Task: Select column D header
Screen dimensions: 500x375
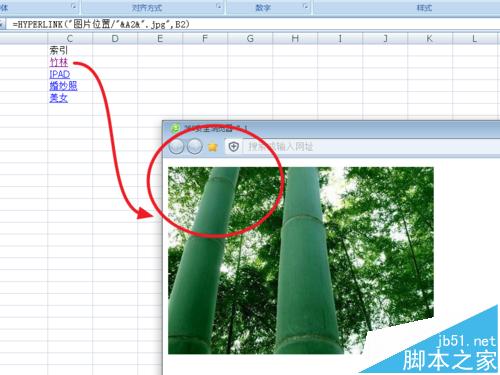Action: [115, 39]
